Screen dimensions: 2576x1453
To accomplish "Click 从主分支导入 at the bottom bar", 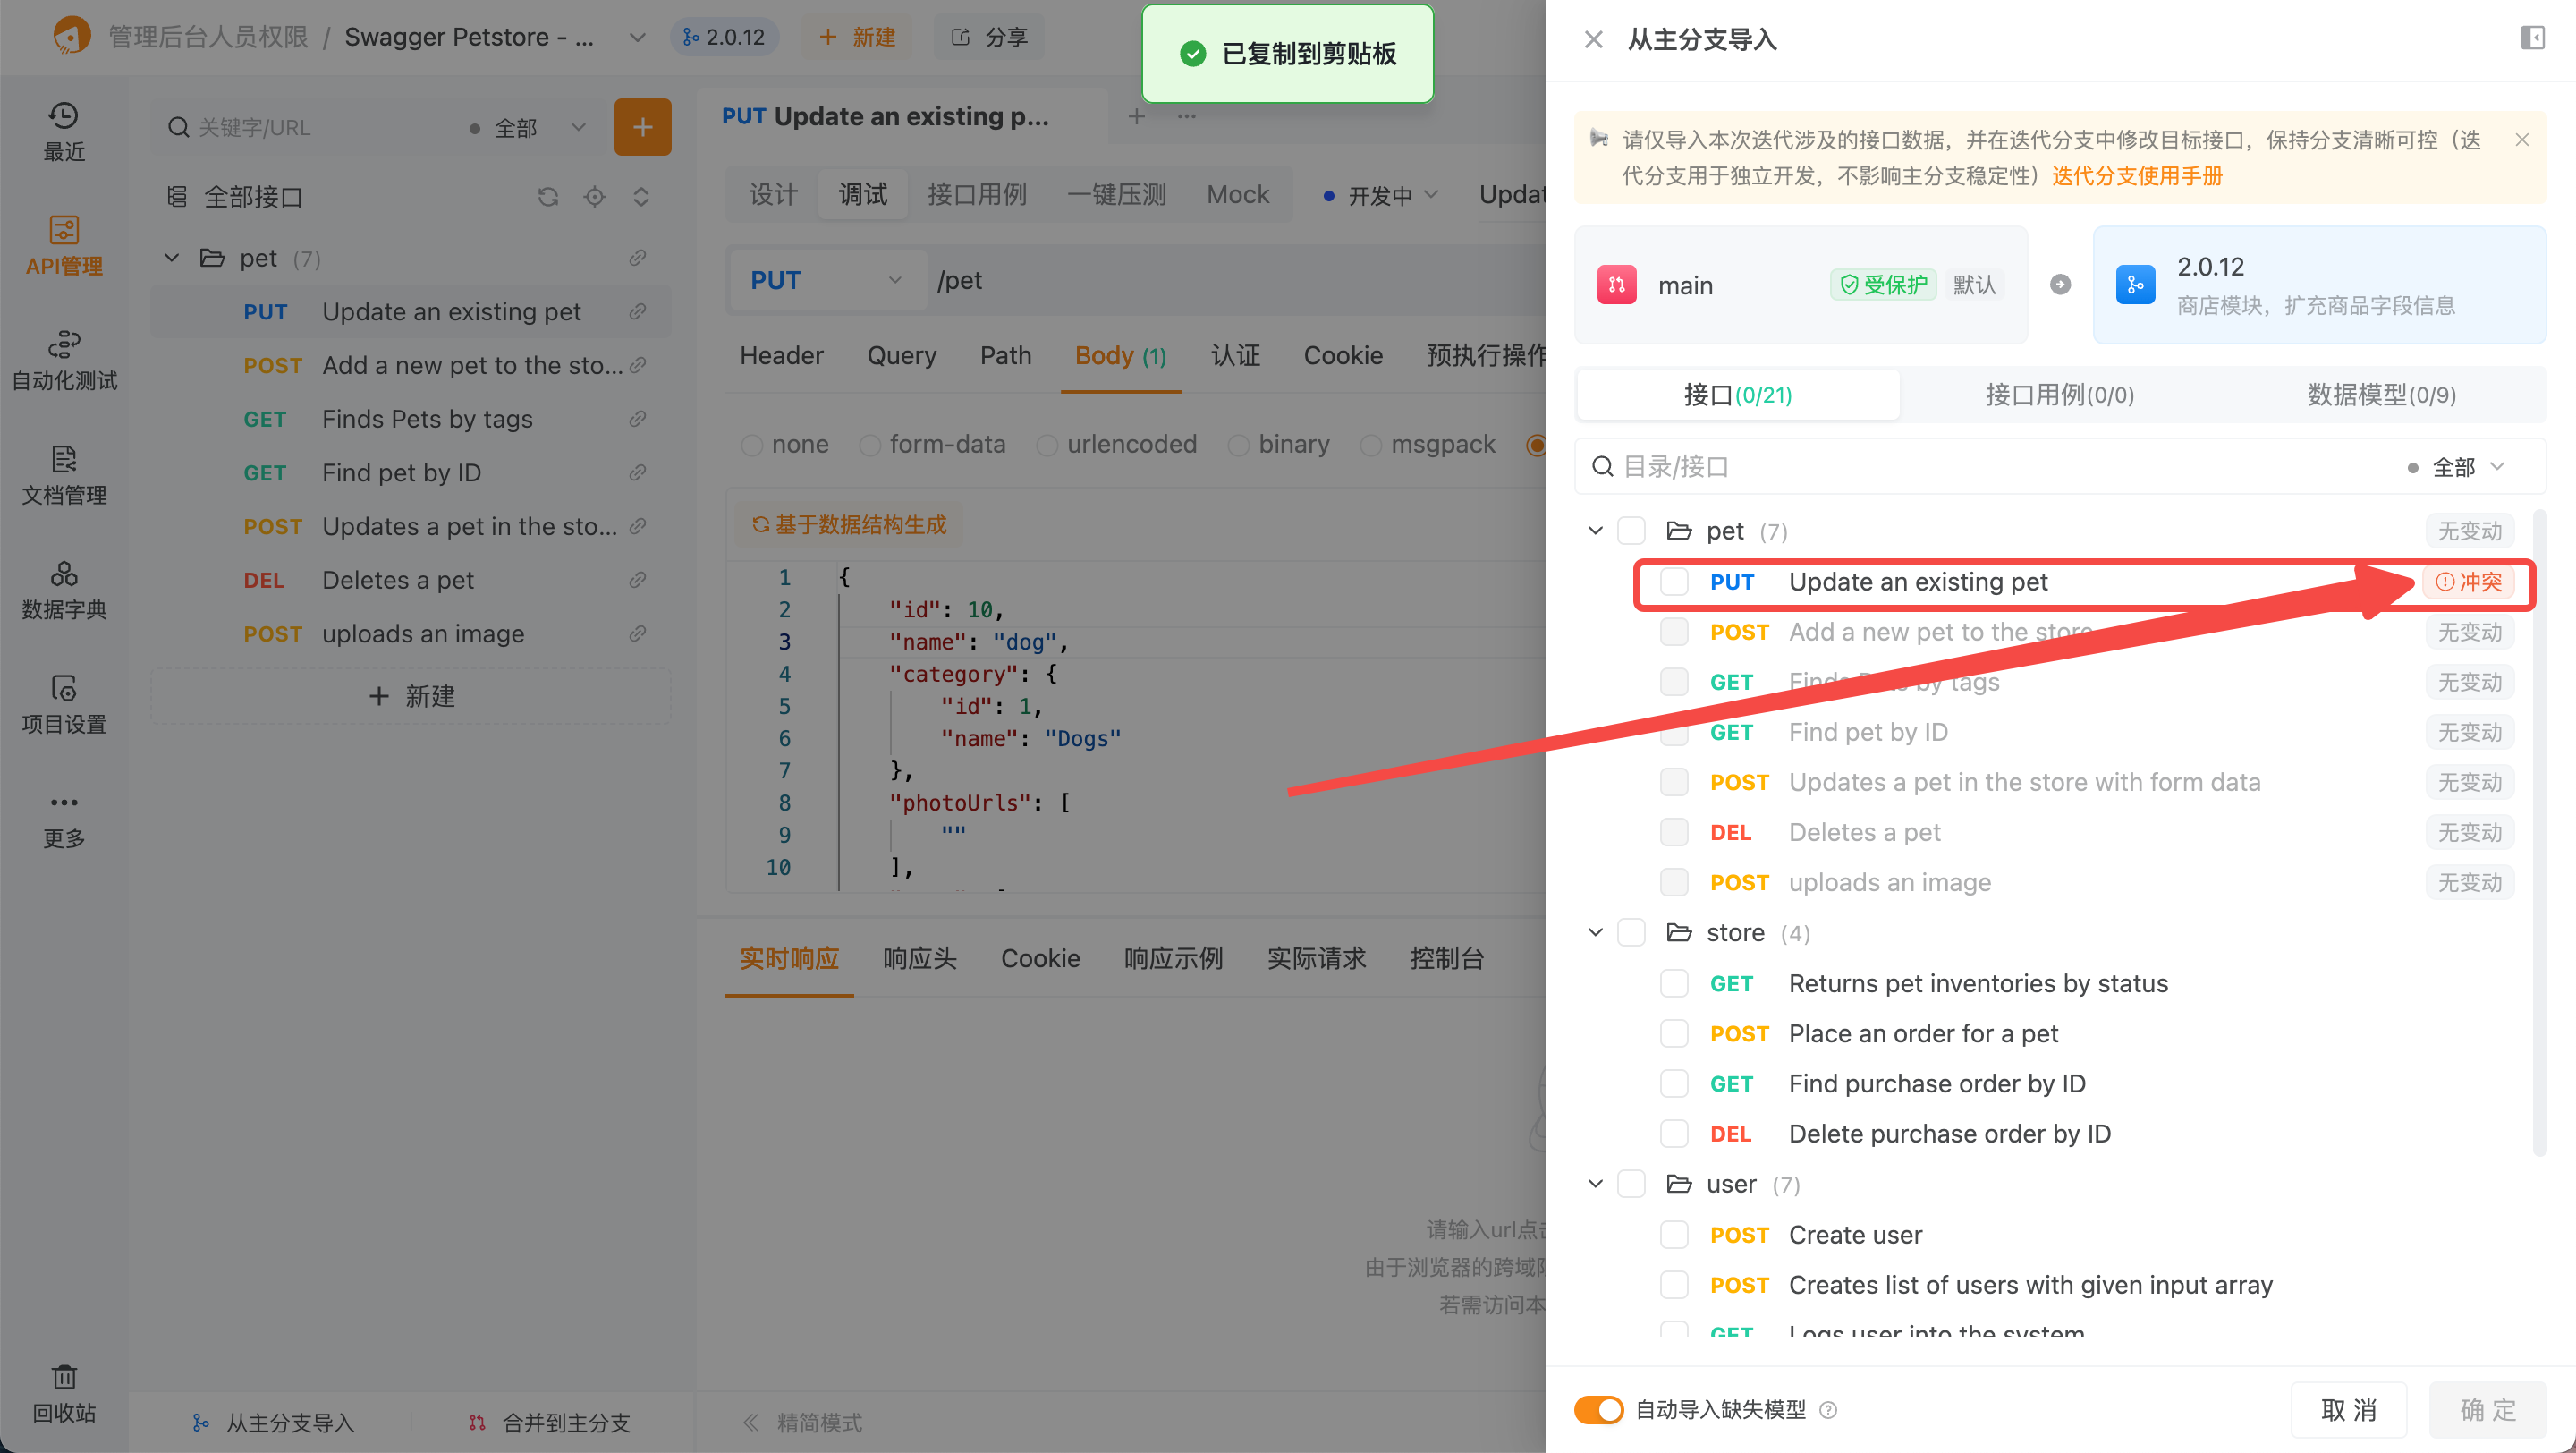I will pos(272,1423).
